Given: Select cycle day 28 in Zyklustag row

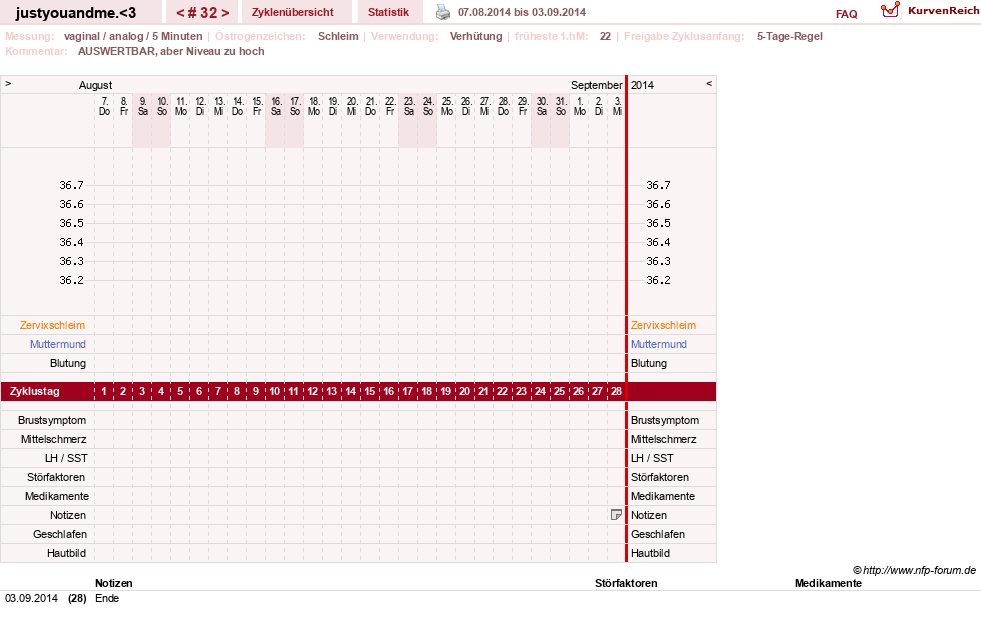Looking at the screenshot, I should click(616, 391).
